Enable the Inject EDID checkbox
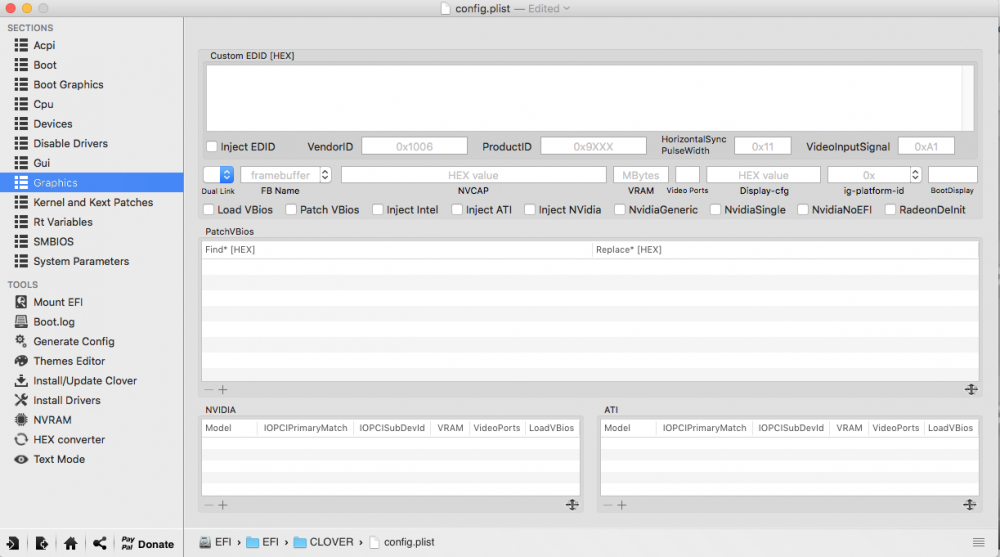Screen dimensions: 1000x557 [x=212, y=147]
